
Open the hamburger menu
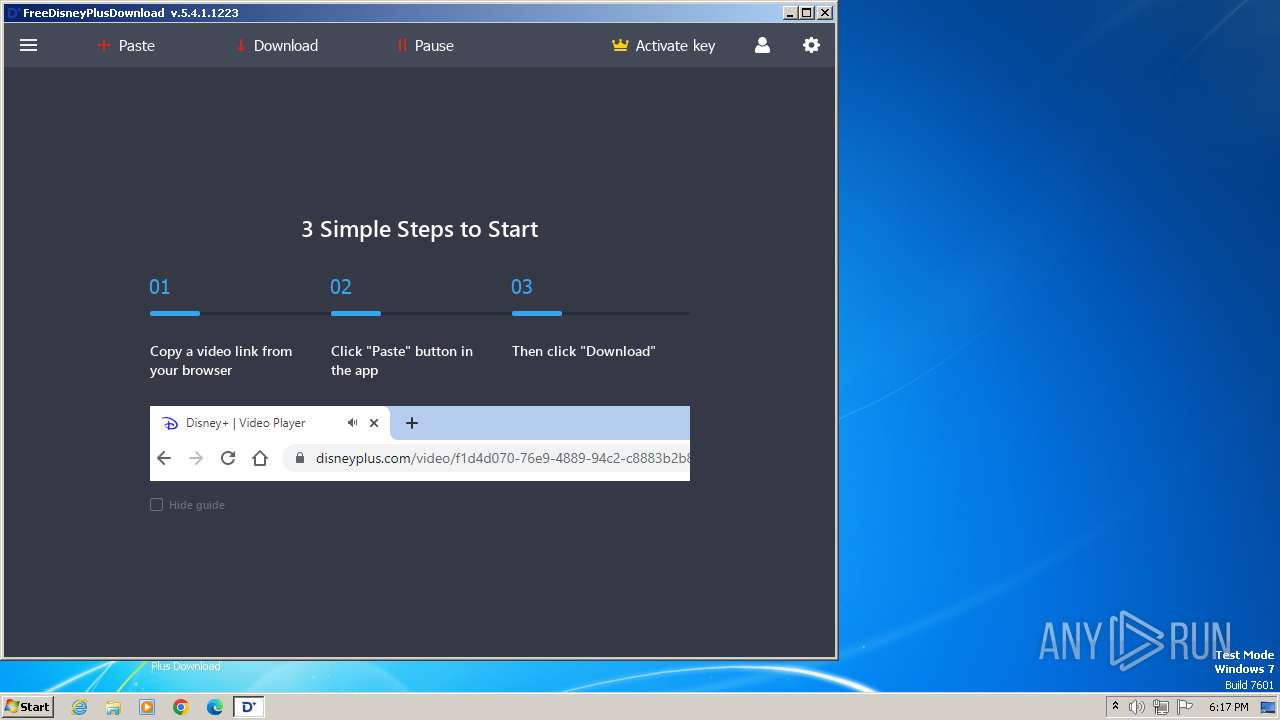pos(28,45)
